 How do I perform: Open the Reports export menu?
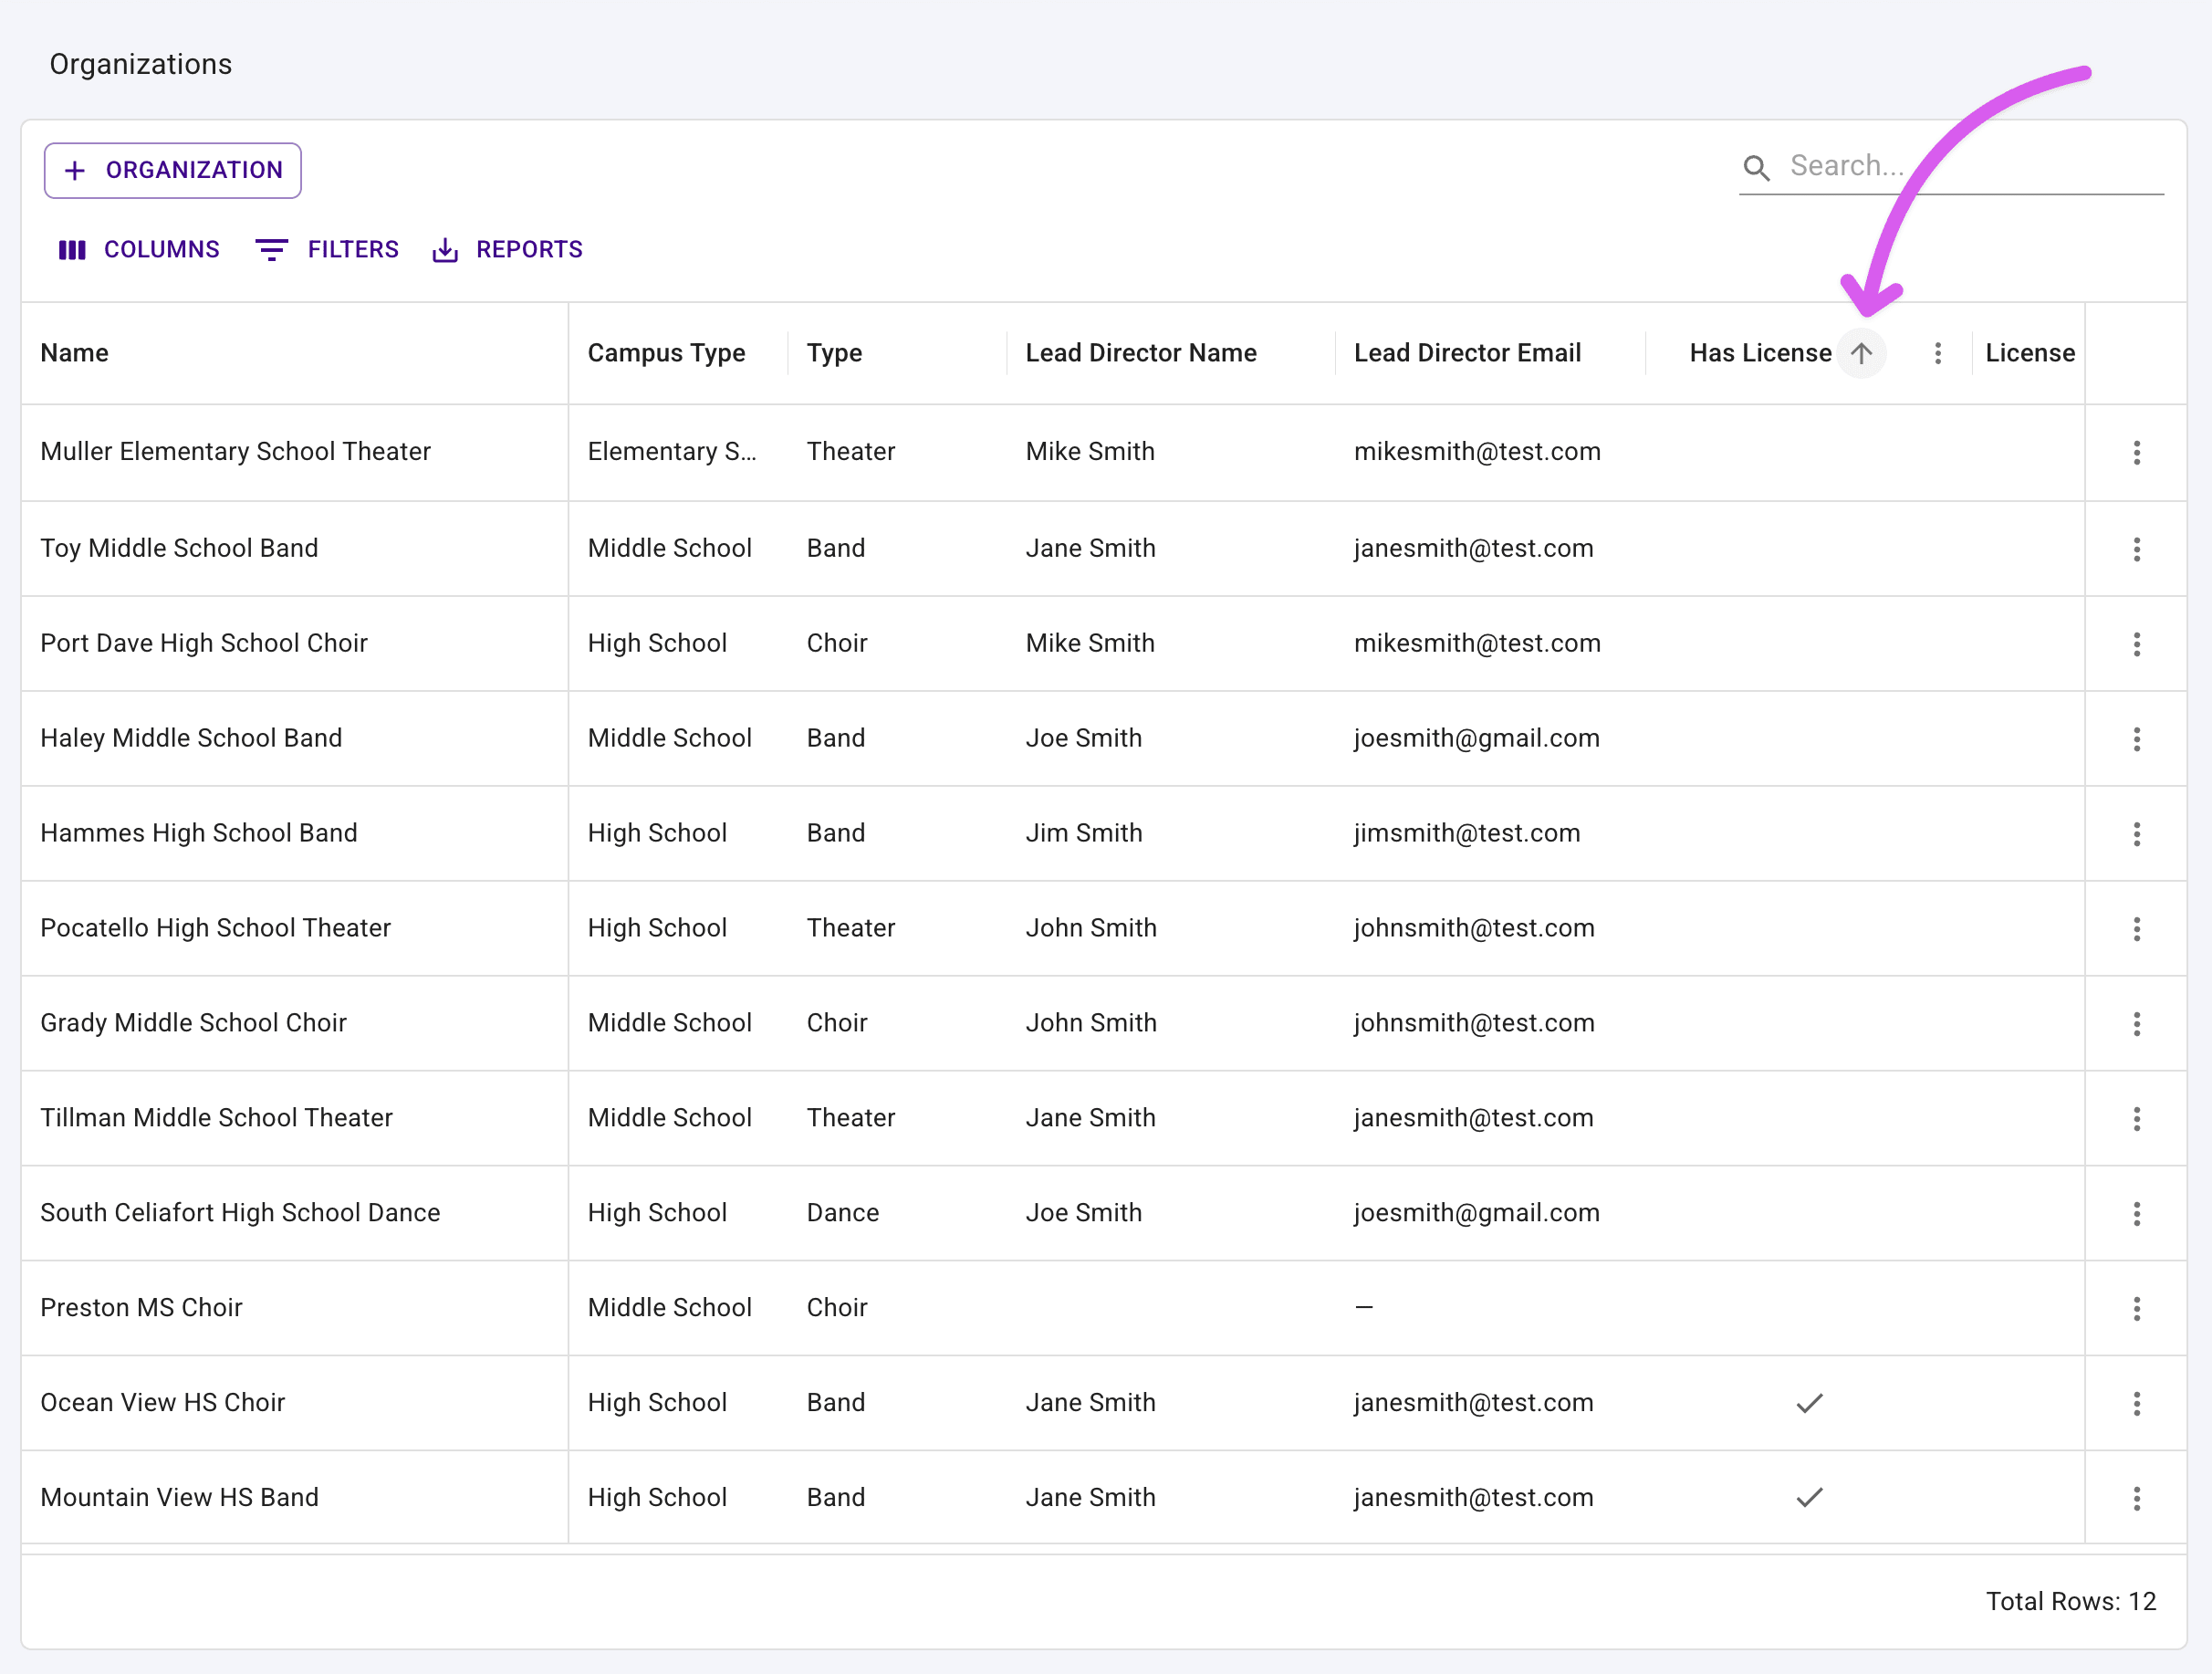[507, 249]
